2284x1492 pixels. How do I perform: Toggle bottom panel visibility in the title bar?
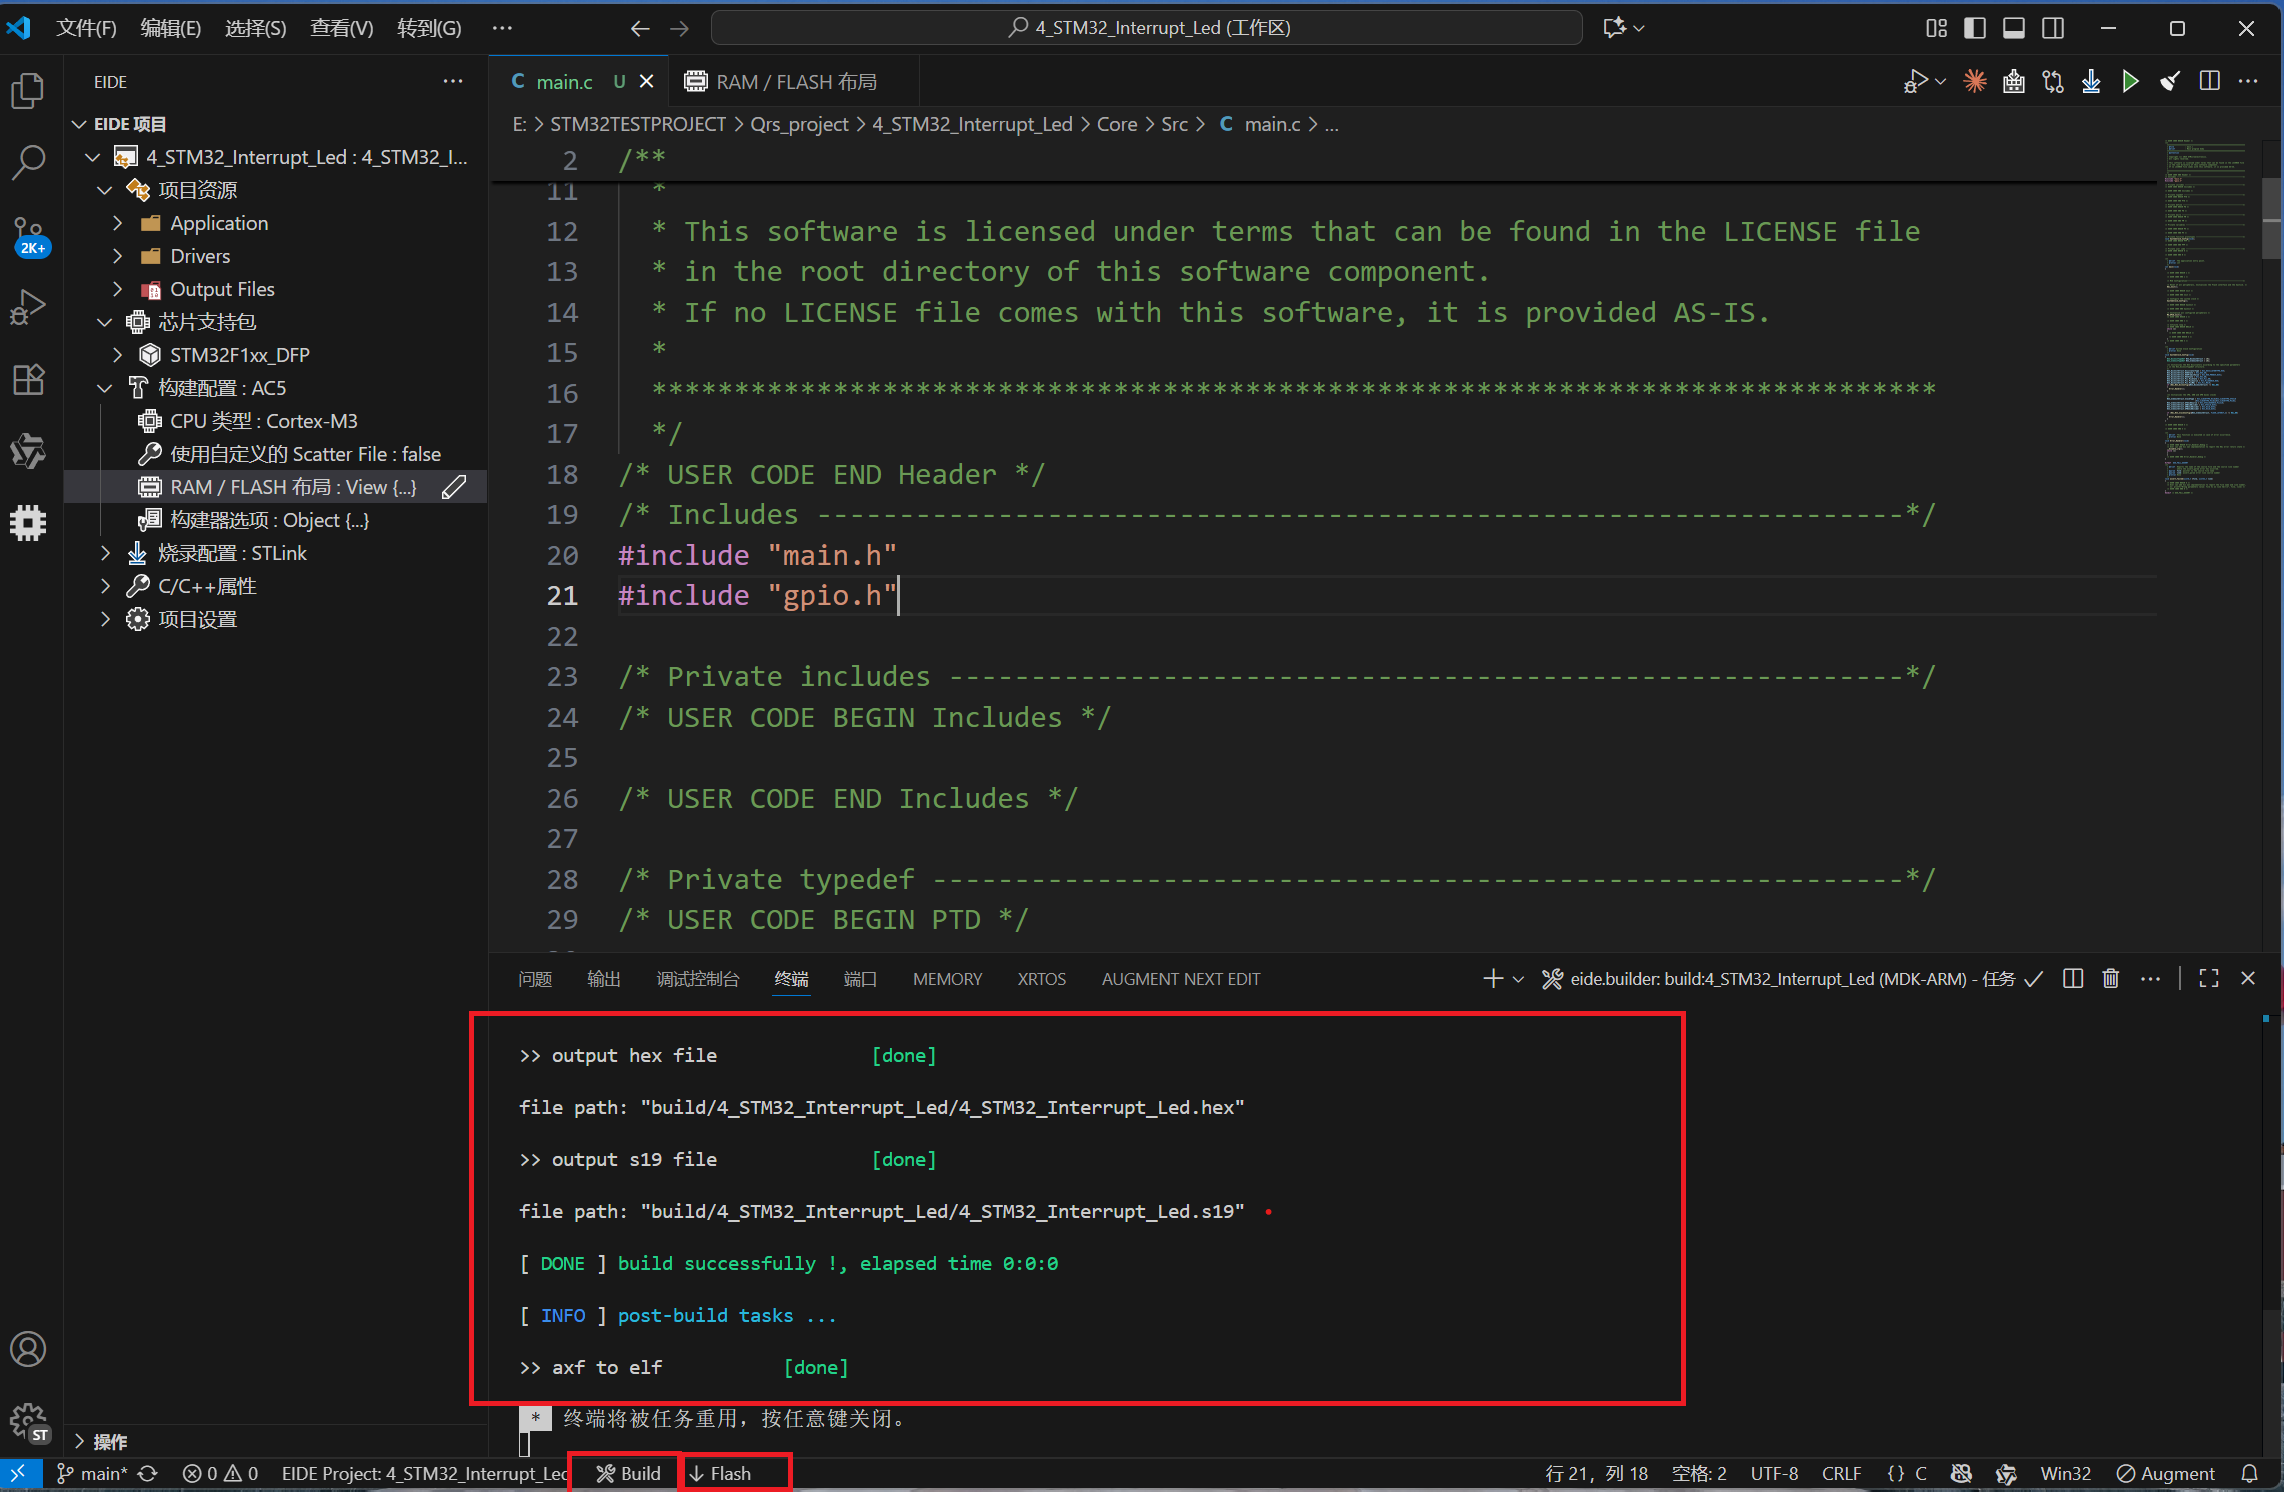pyautogui.click(x=2014, y=28)
